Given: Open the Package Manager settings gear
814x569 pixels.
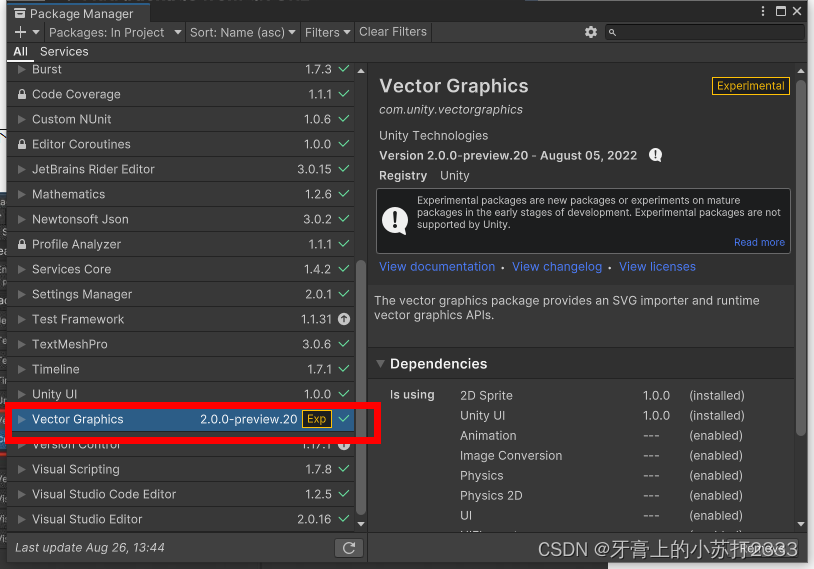Looking at the screenshot, I should 591,32.
